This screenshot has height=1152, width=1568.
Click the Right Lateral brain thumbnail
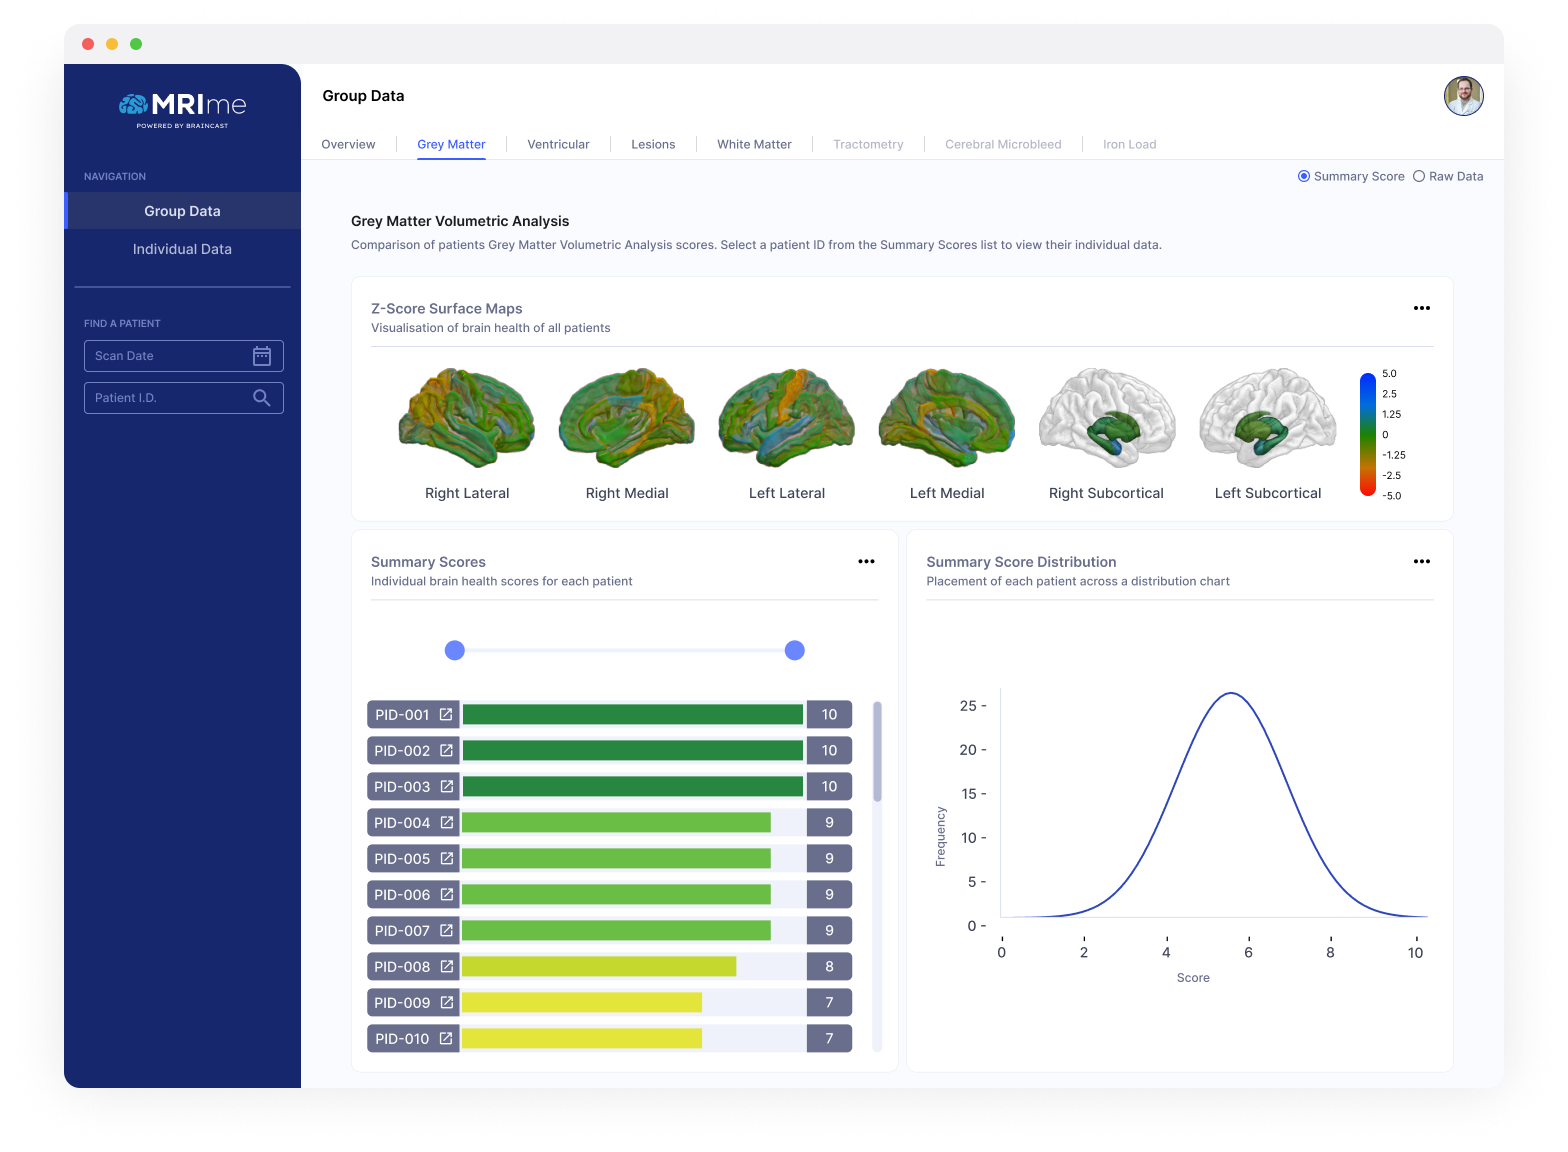(466, 418)
